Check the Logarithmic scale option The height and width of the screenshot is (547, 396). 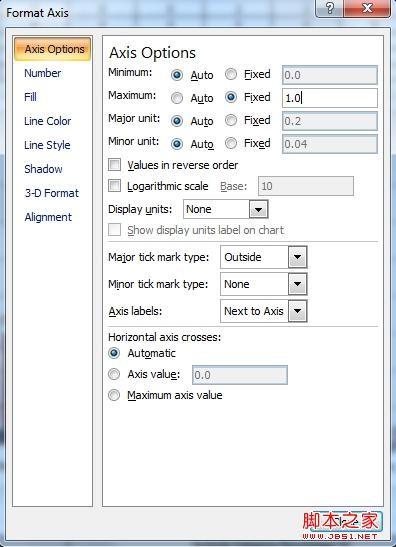click(x=114, y=186)
